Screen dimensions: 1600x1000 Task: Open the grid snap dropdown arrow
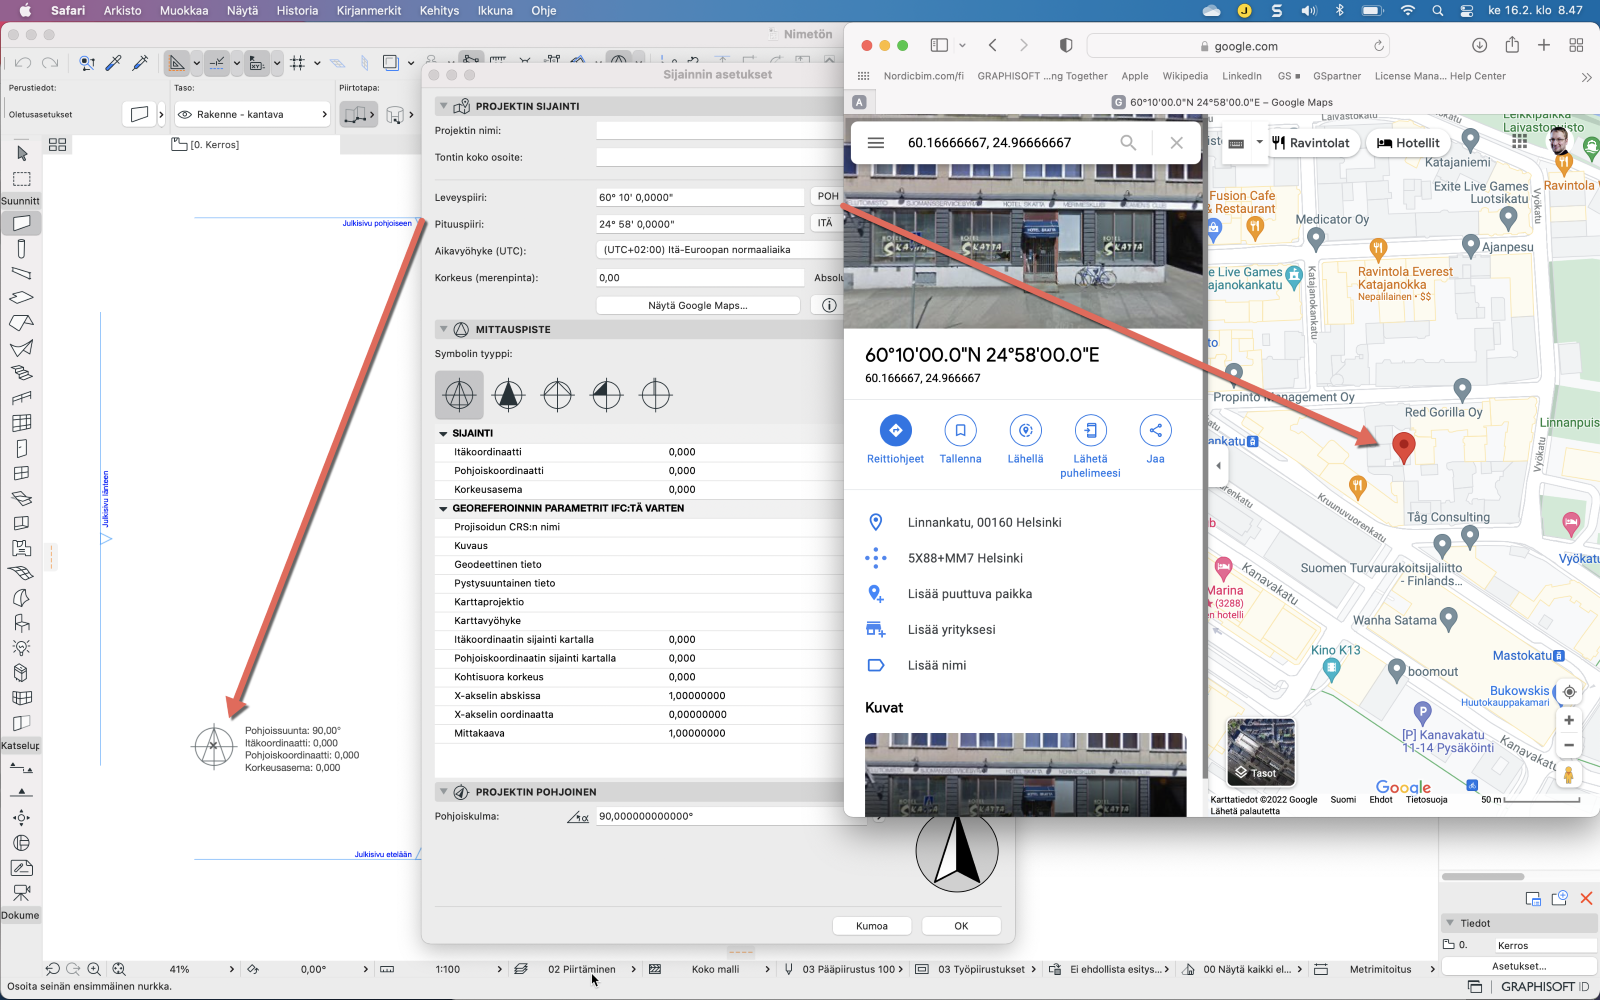[317, 63]
